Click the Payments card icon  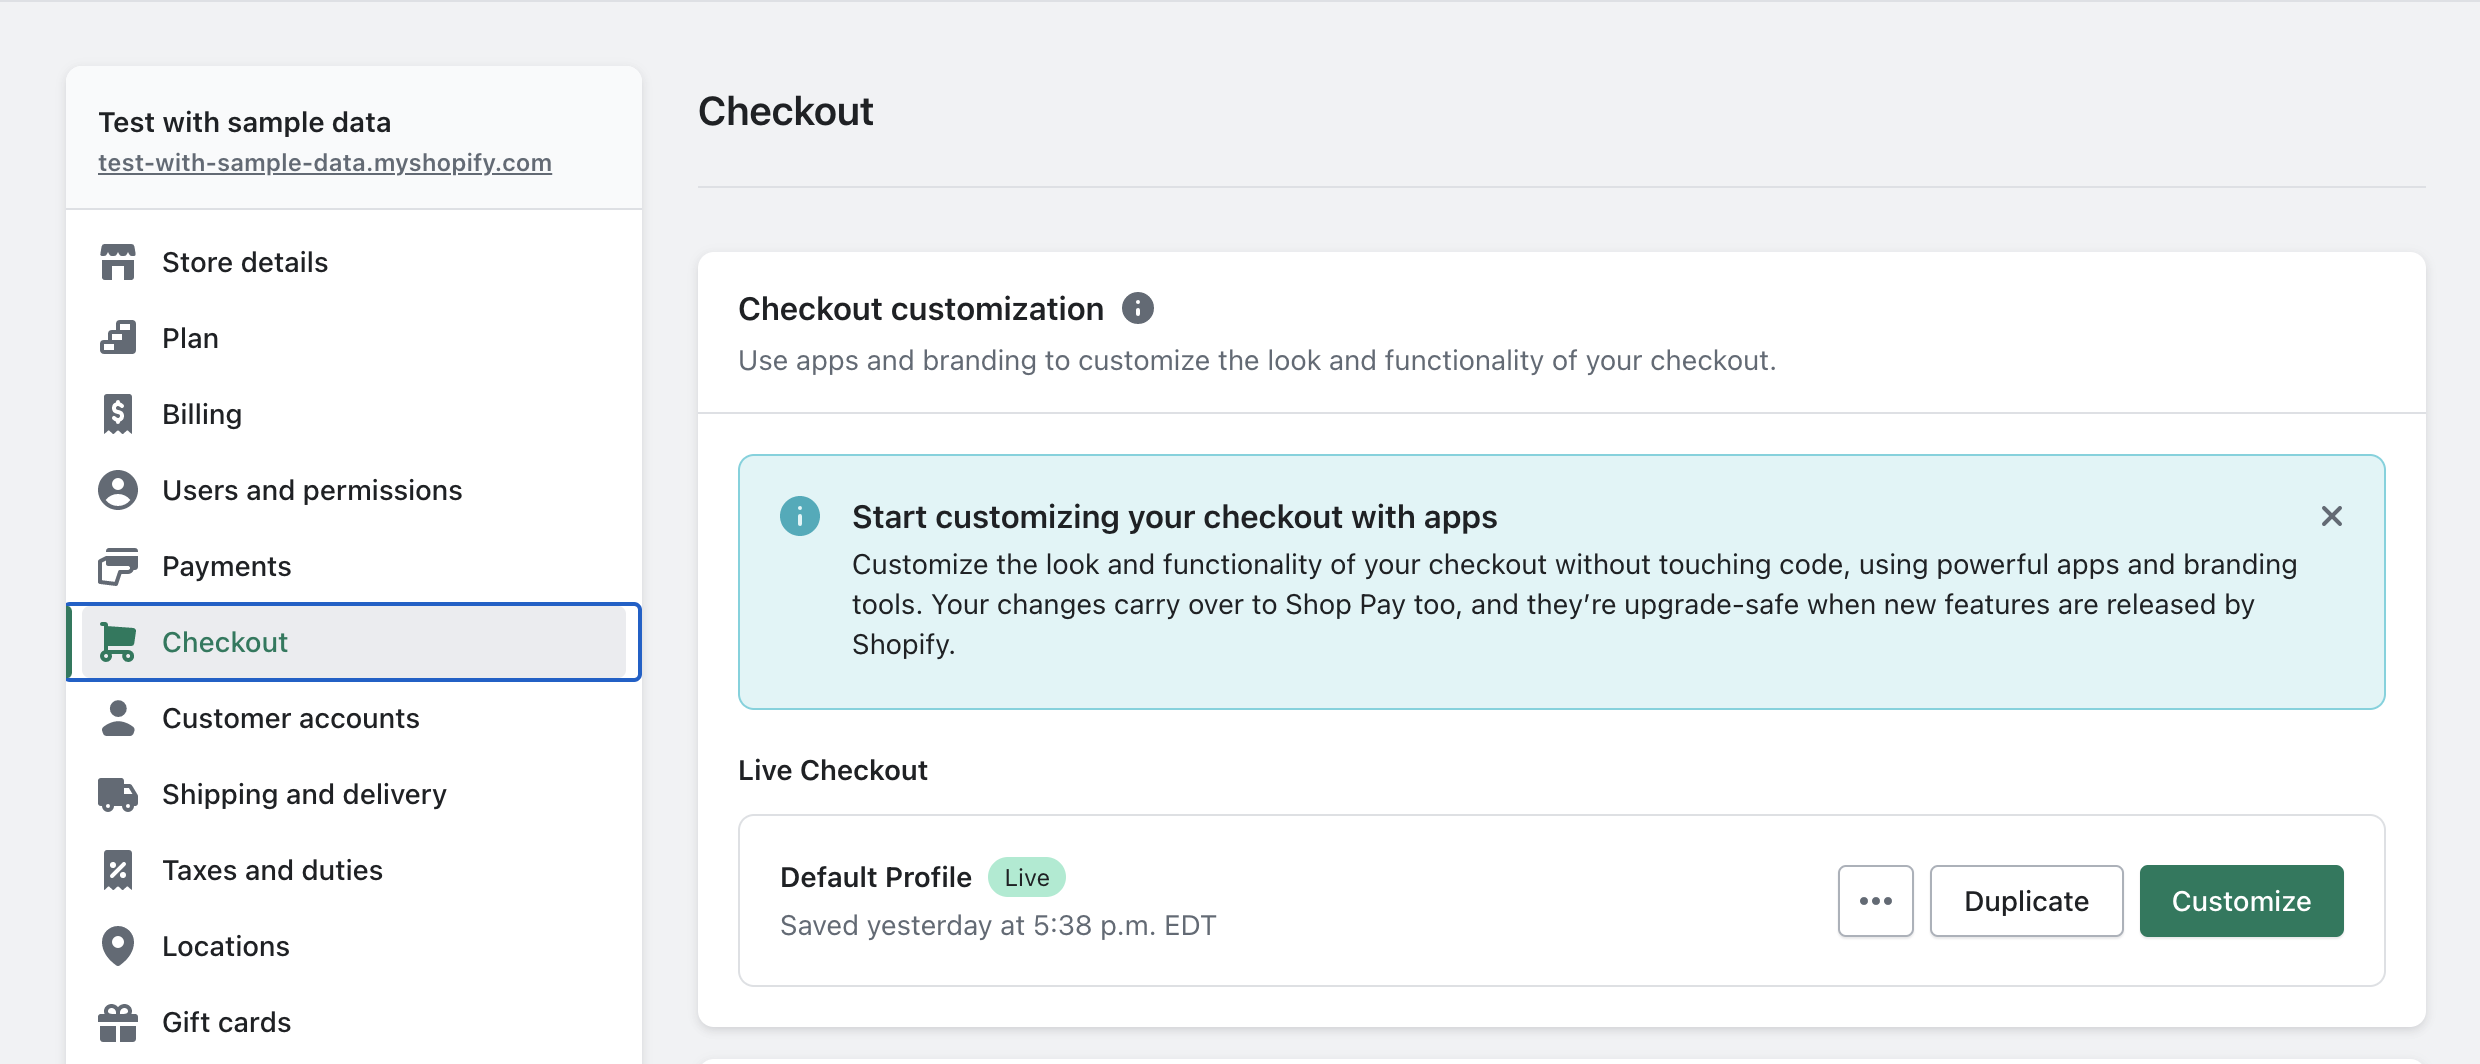118,566
